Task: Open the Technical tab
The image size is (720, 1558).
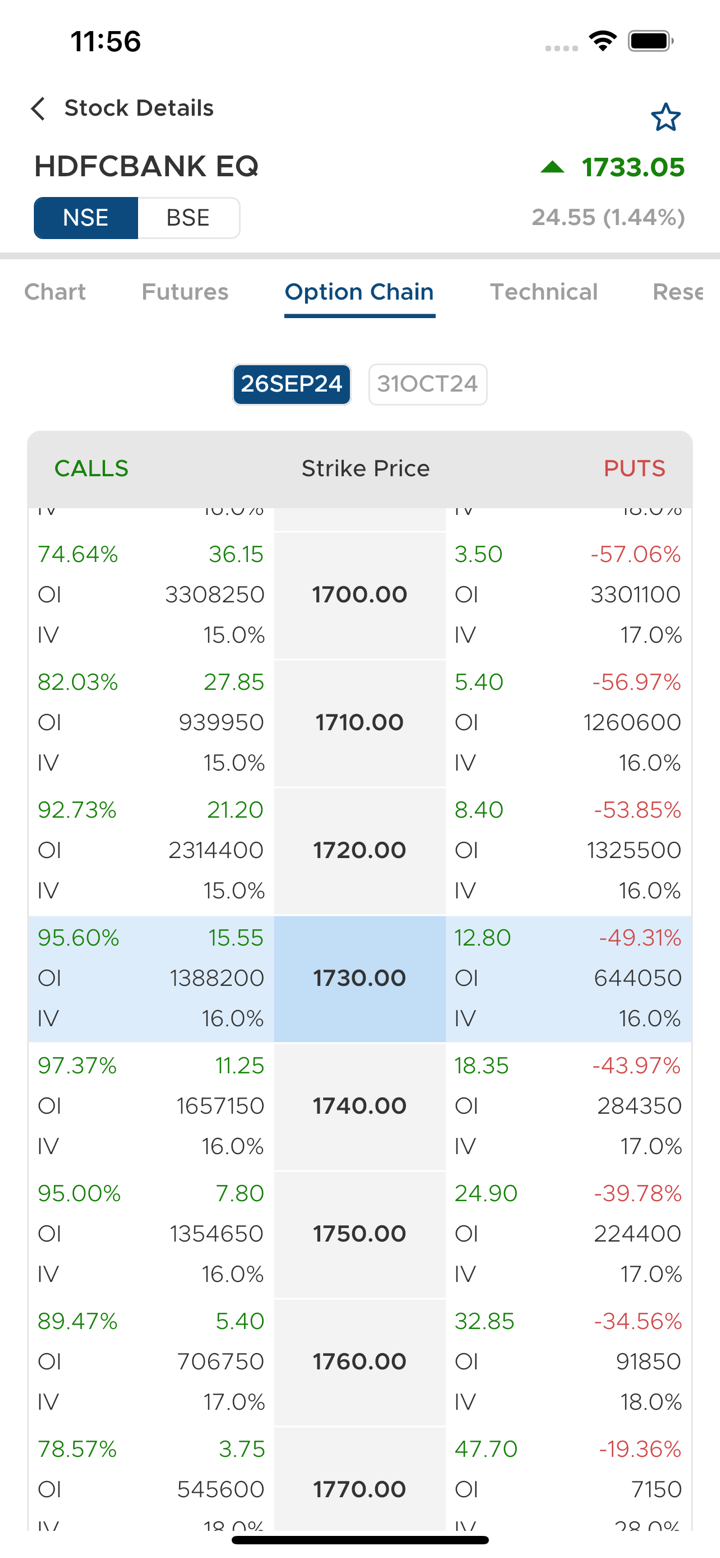Action: (543, 292)
